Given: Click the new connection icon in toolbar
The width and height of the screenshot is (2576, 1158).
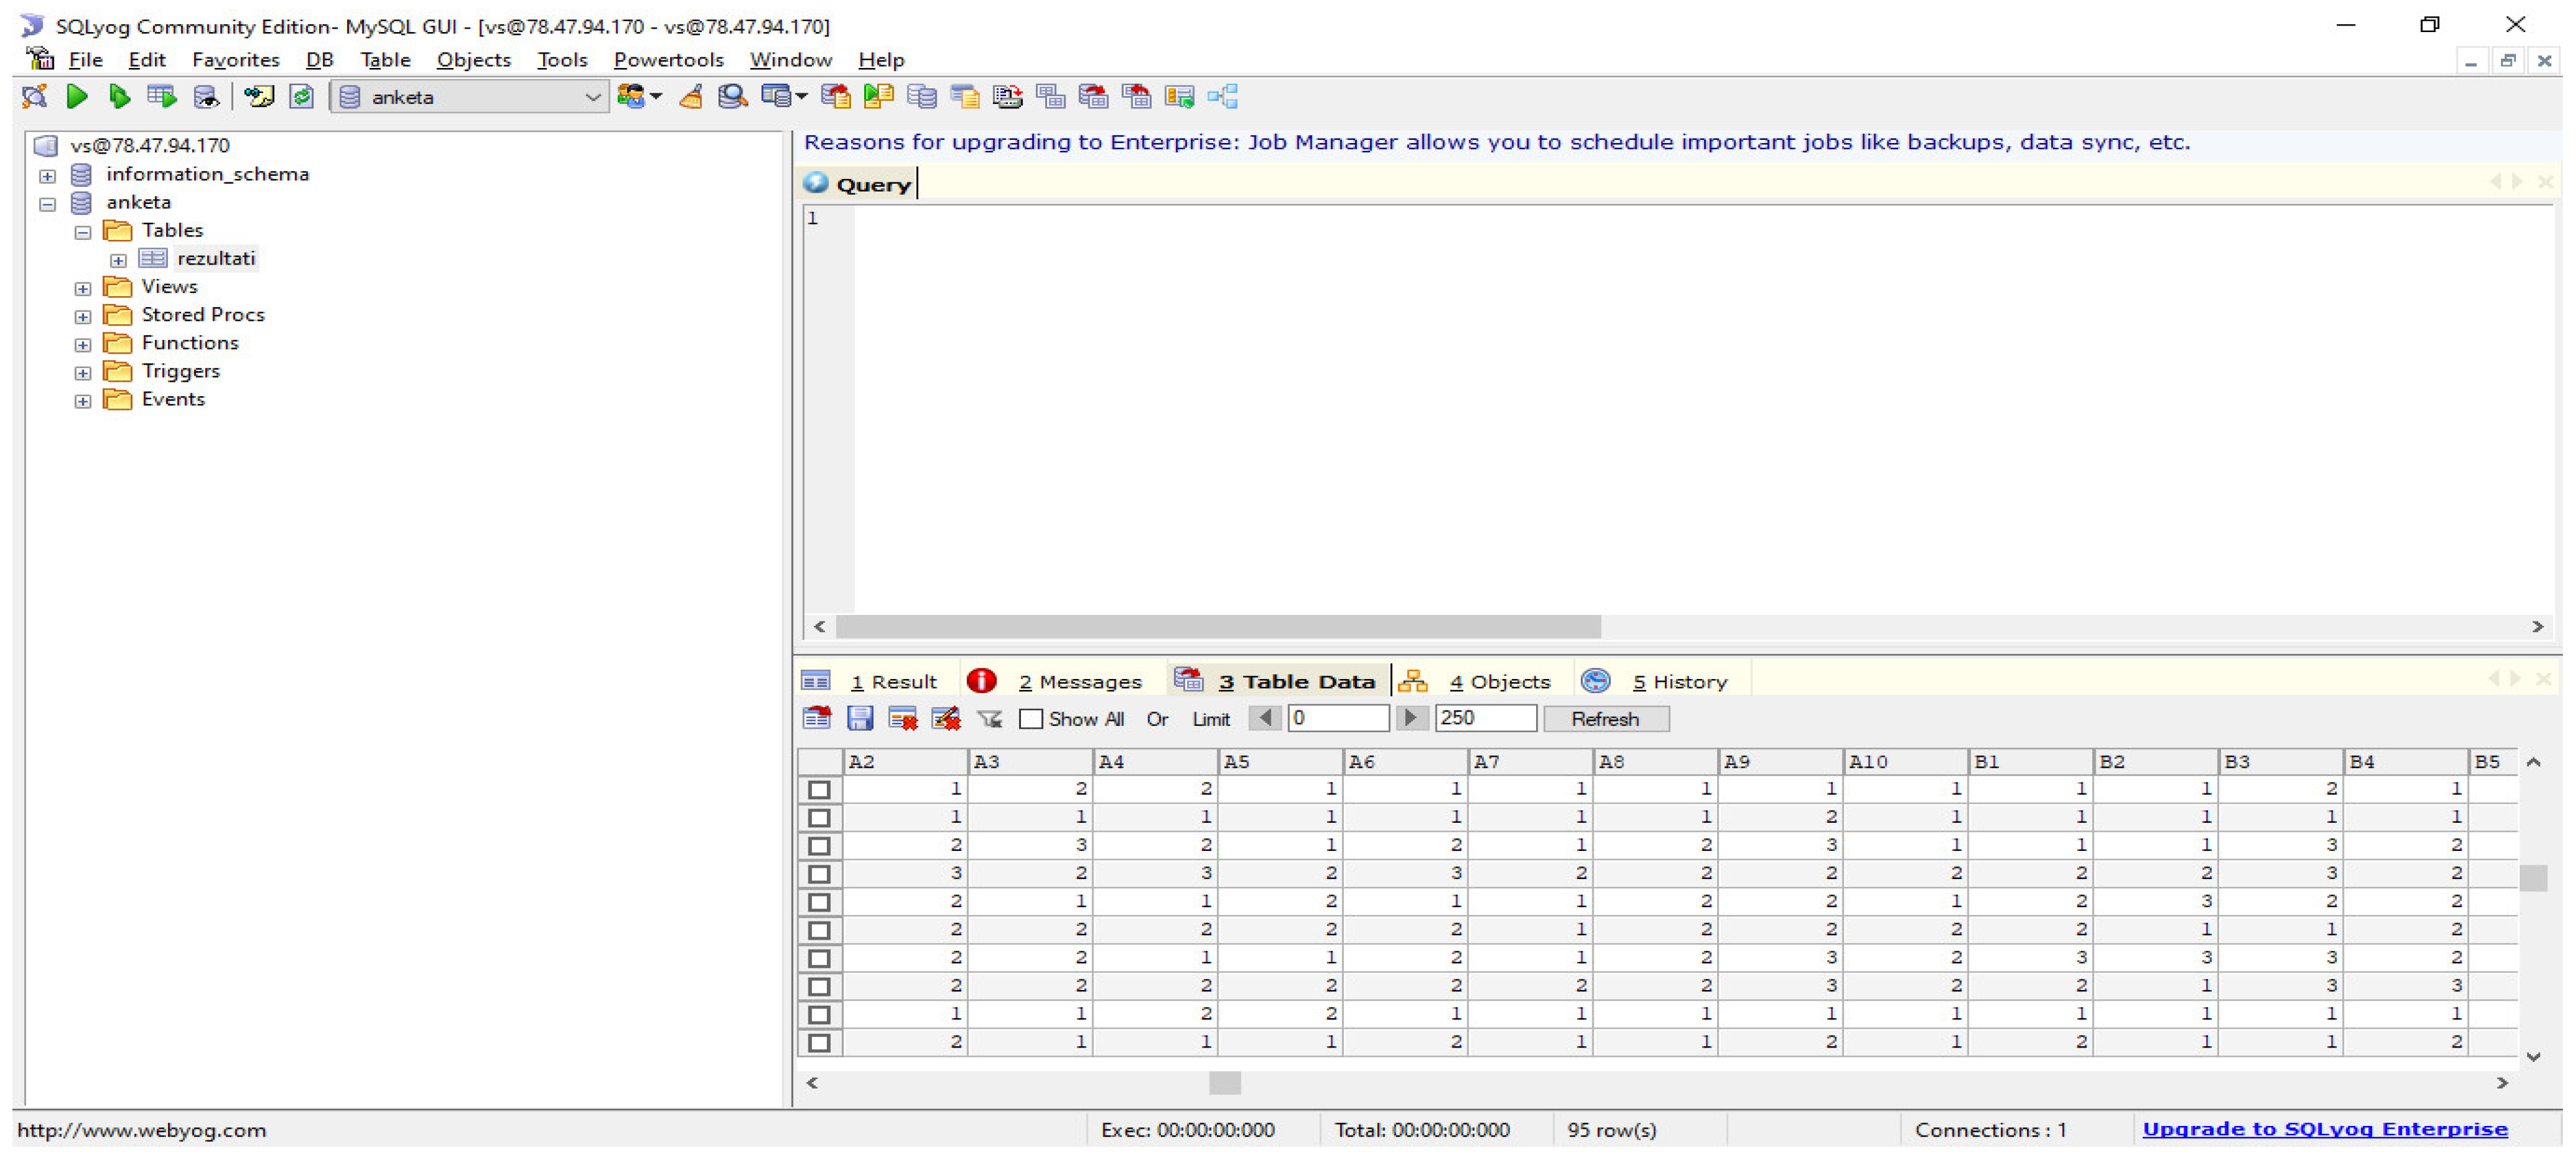Looking at the screenshot, I should click(34, 97).
